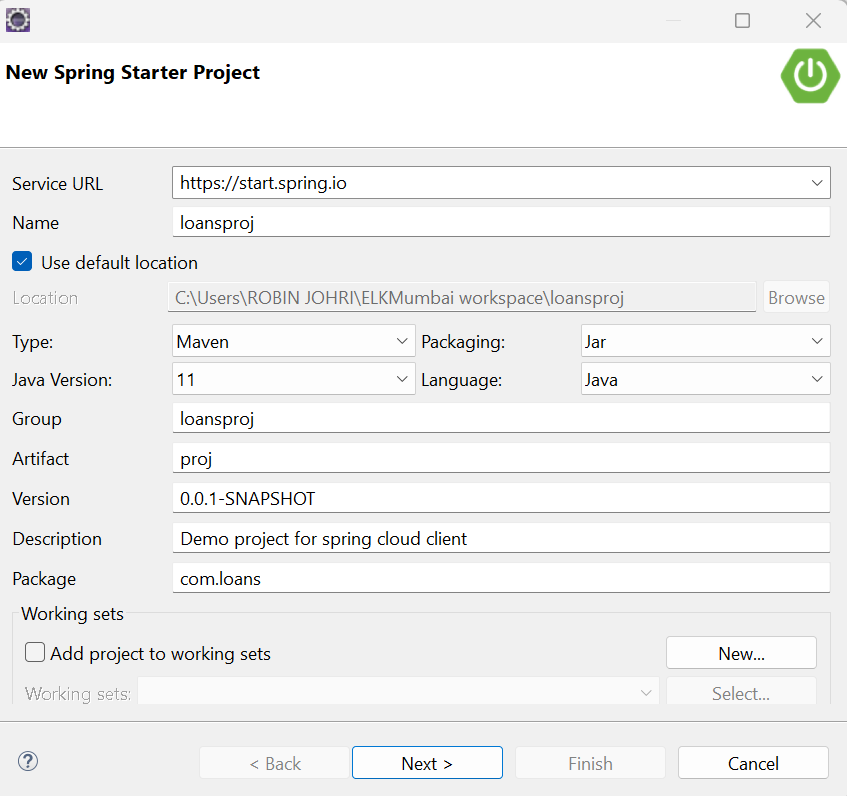Uncheck the Use default location checkbox
Image resolution: width=847 pixels, height=796 pixels.
pyautogui.click(x=22, y=262)
